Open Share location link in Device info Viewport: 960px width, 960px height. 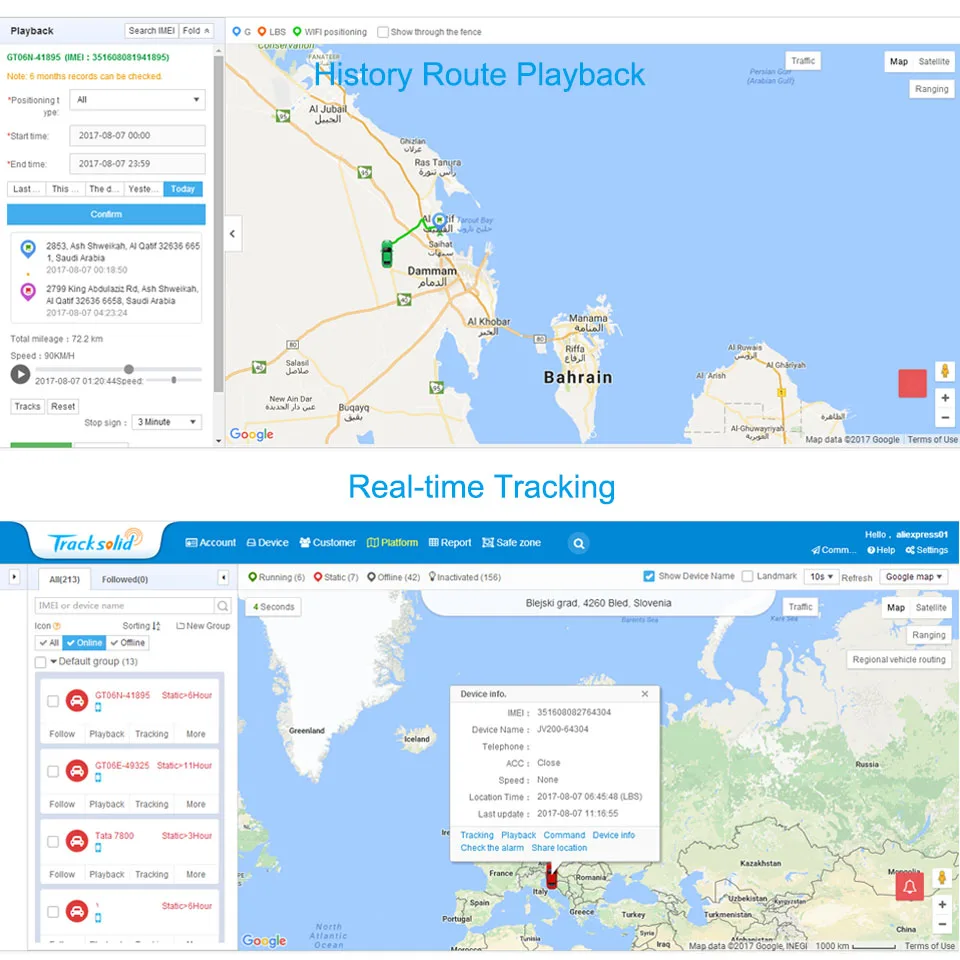tap(559, 848)
